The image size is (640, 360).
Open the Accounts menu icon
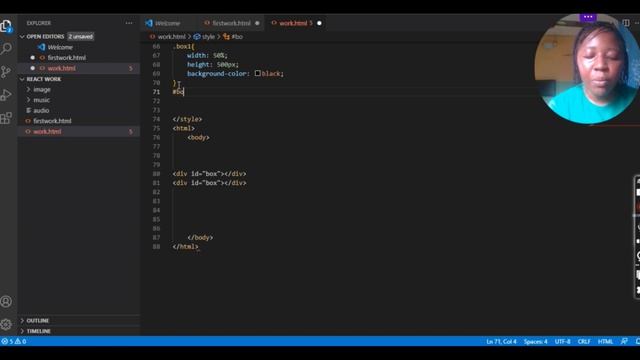point(6,302)
